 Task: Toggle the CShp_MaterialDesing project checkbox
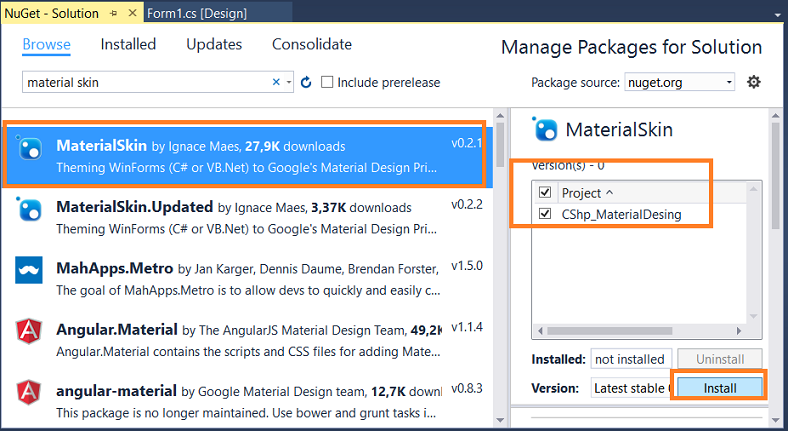point(545,214)
